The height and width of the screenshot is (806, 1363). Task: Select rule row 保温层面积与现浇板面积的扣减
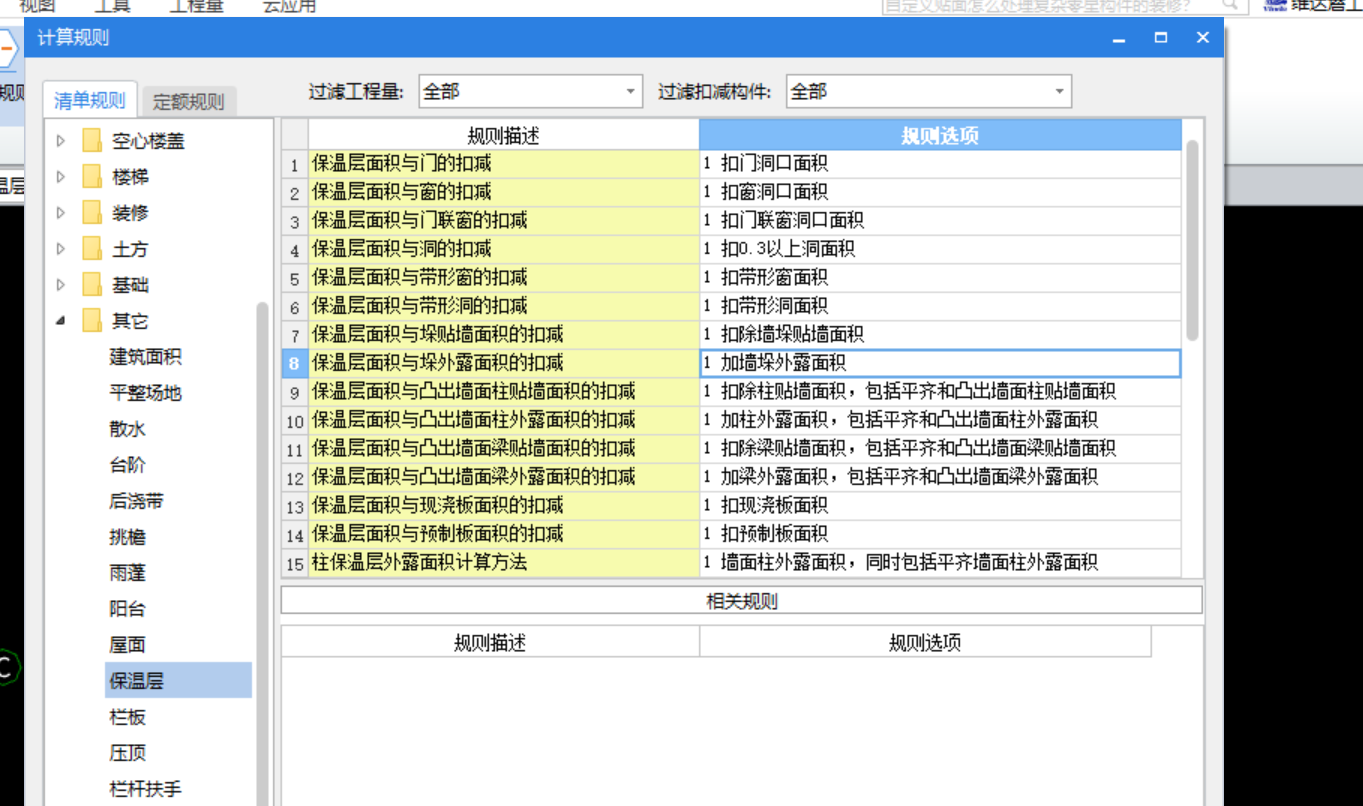pos(503,506)
